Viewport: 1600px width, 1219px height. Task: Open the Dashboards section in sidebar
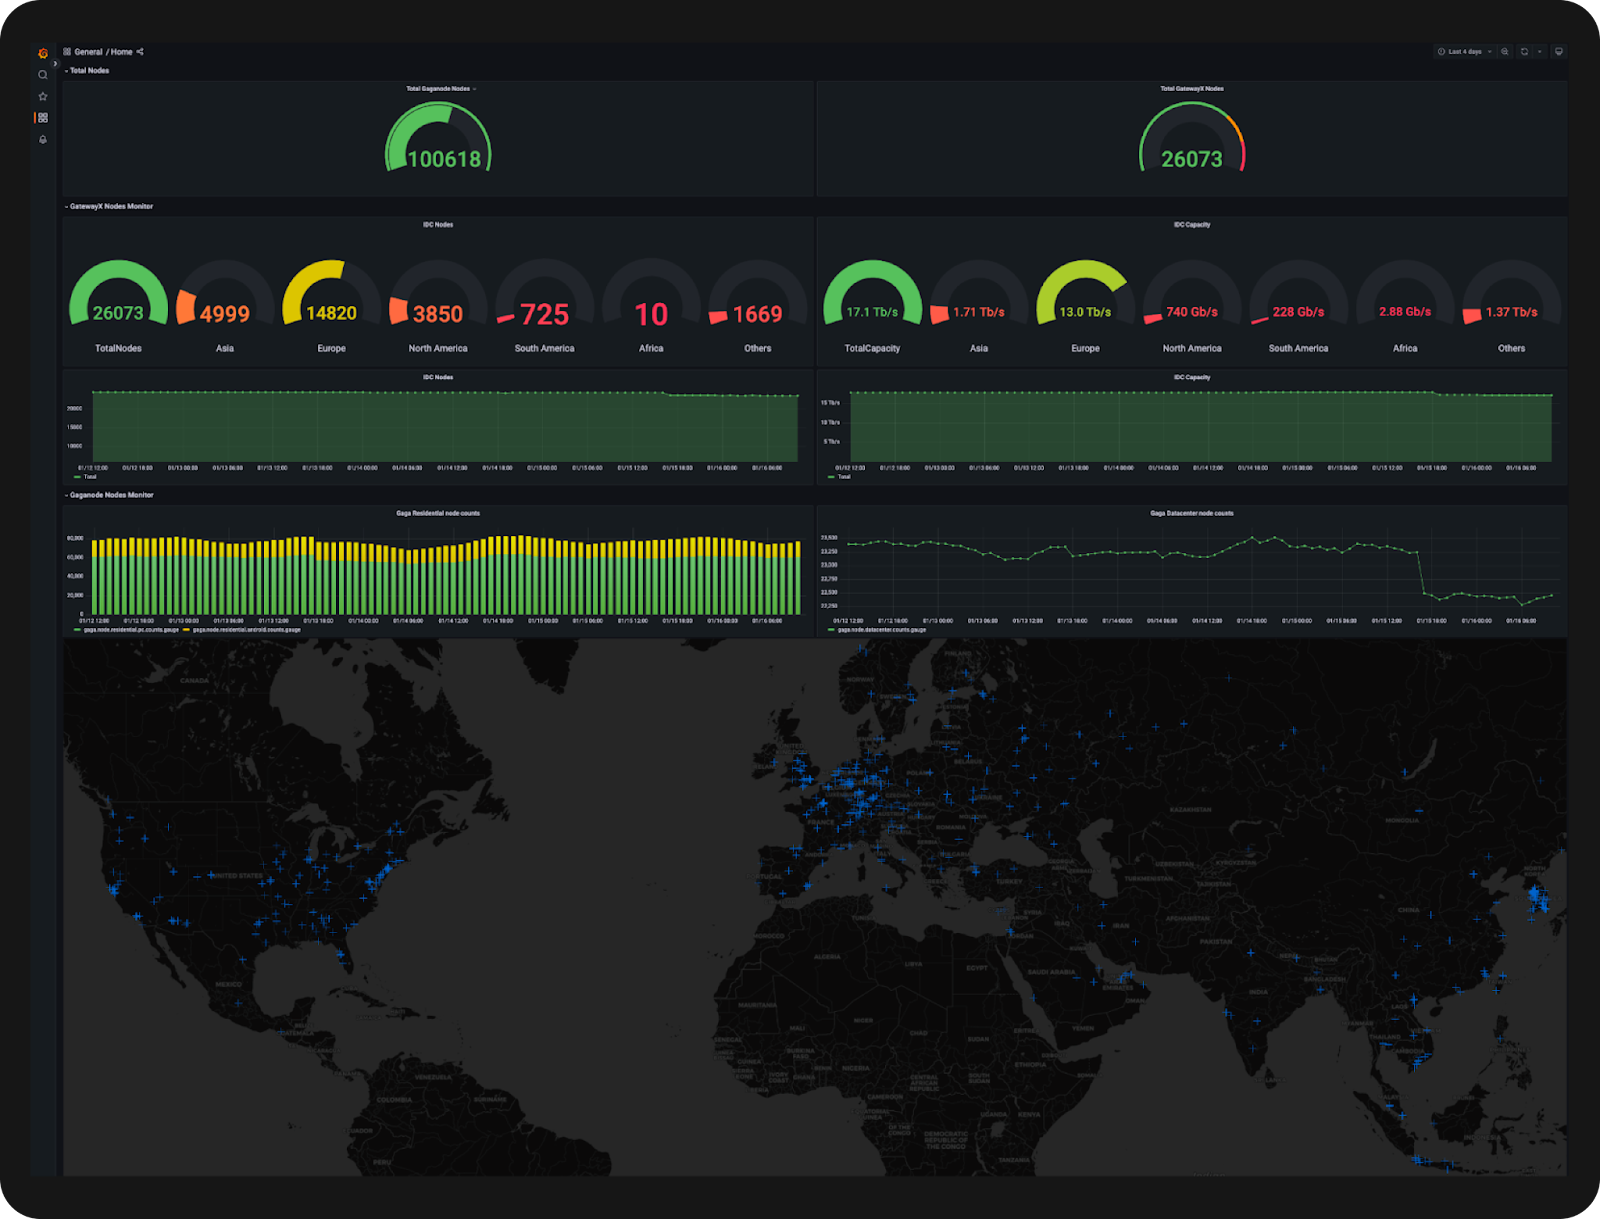[42, 118]
